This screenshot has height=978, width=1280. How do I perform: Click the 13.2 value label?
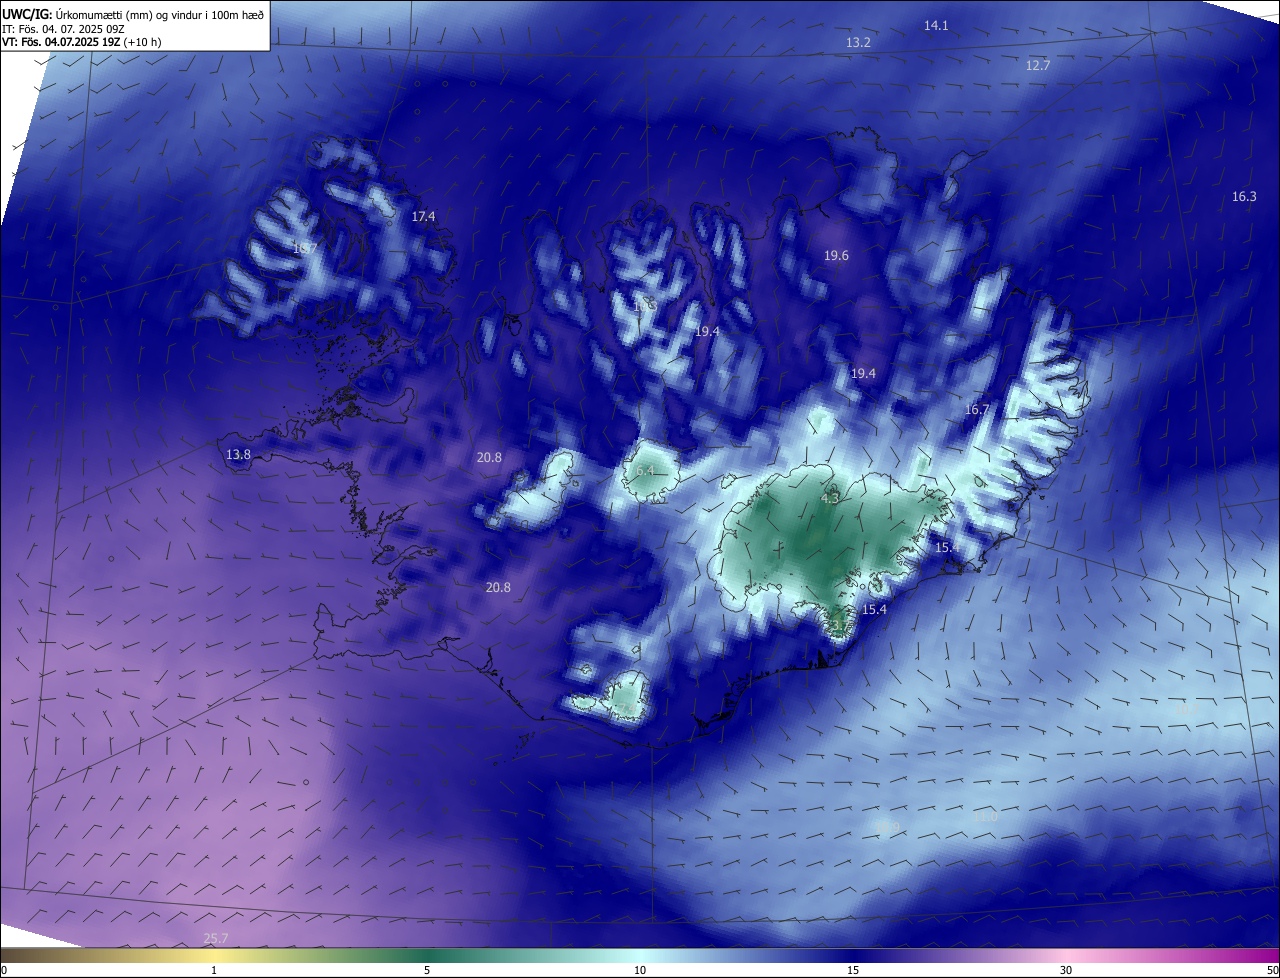point(858,43)
